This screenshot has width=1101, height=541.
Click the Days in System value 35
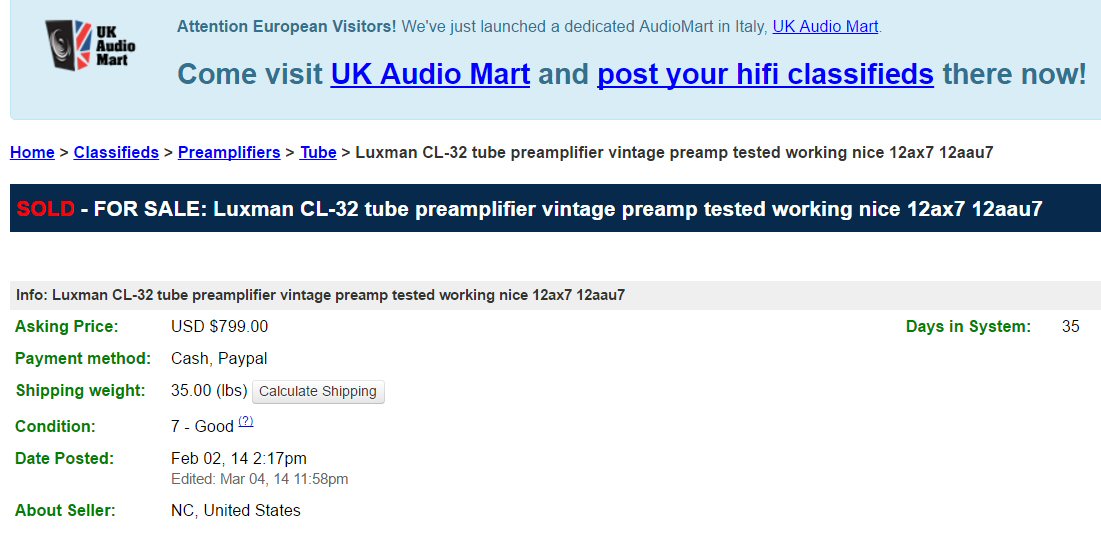tap(1070, 327)
